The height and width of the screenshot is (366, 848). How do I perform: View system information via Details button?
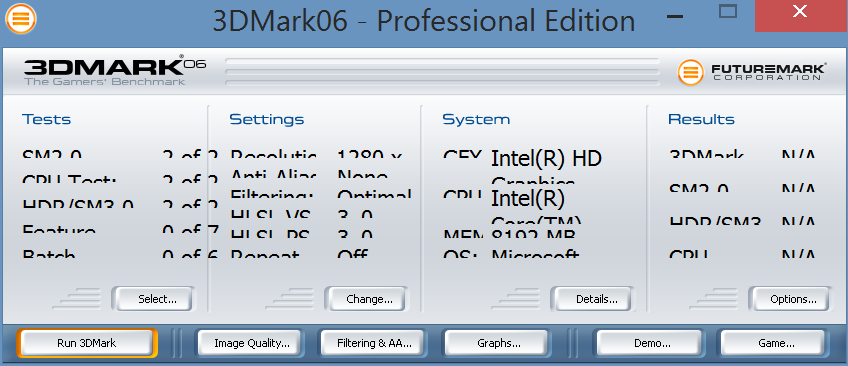[x=593, y=299]
